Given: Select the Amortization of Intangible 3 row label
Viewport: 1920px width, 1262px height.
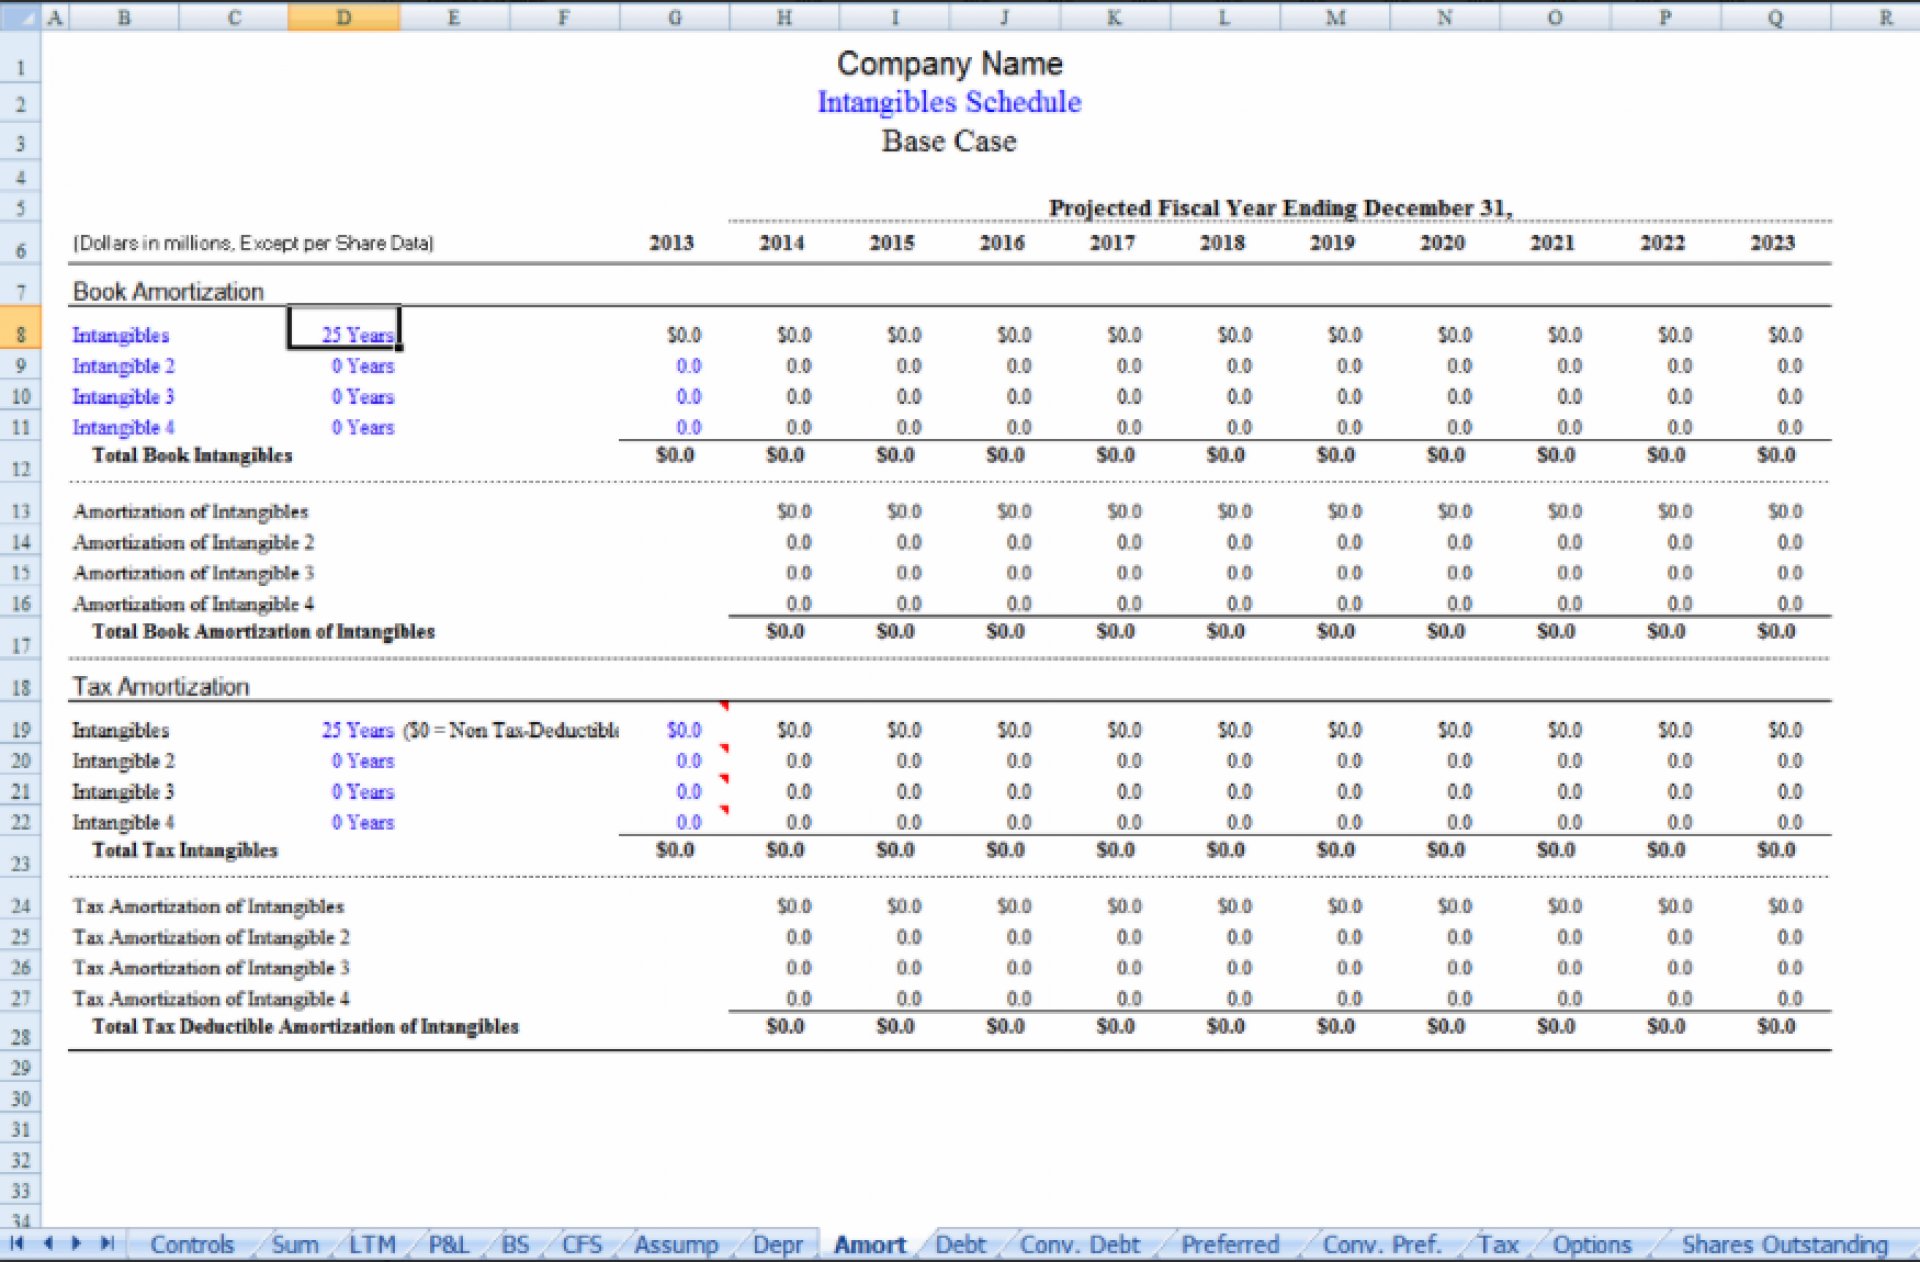Looking at the screenshot, I should [193, 573].
